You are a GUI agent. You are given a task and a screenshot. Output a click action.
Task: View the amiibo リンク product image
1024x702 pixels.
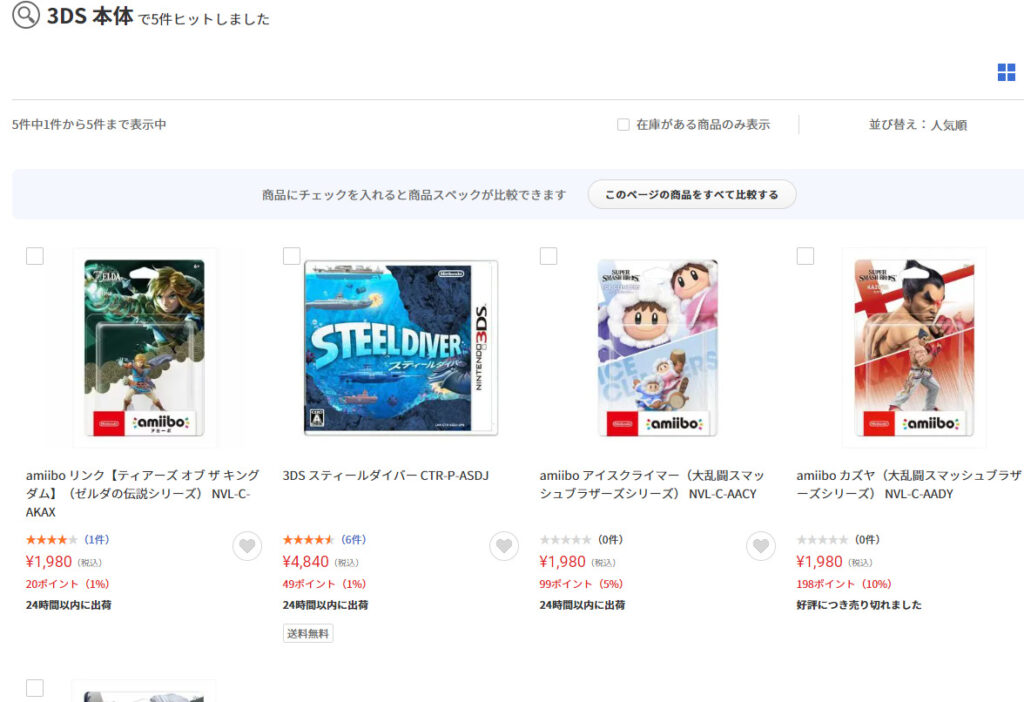pos(144,347)
